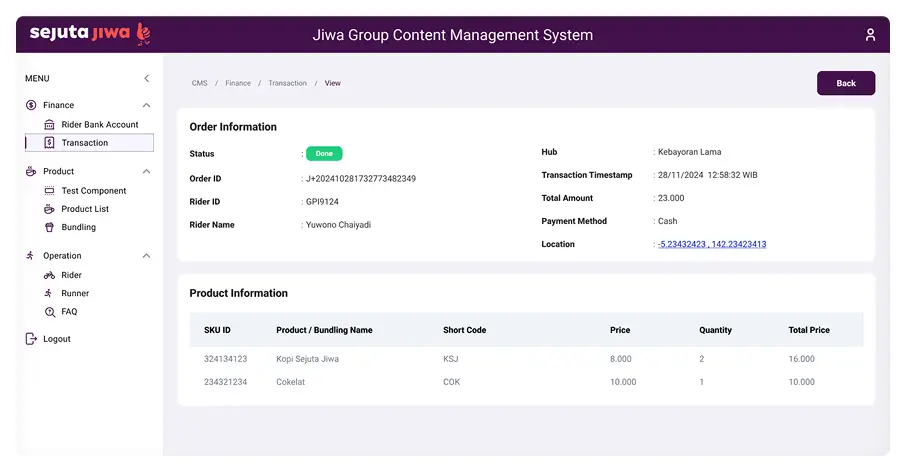Collapse the Product menu section
The width and height of the screenshot is (906, 472).
(x=147, y=172)
